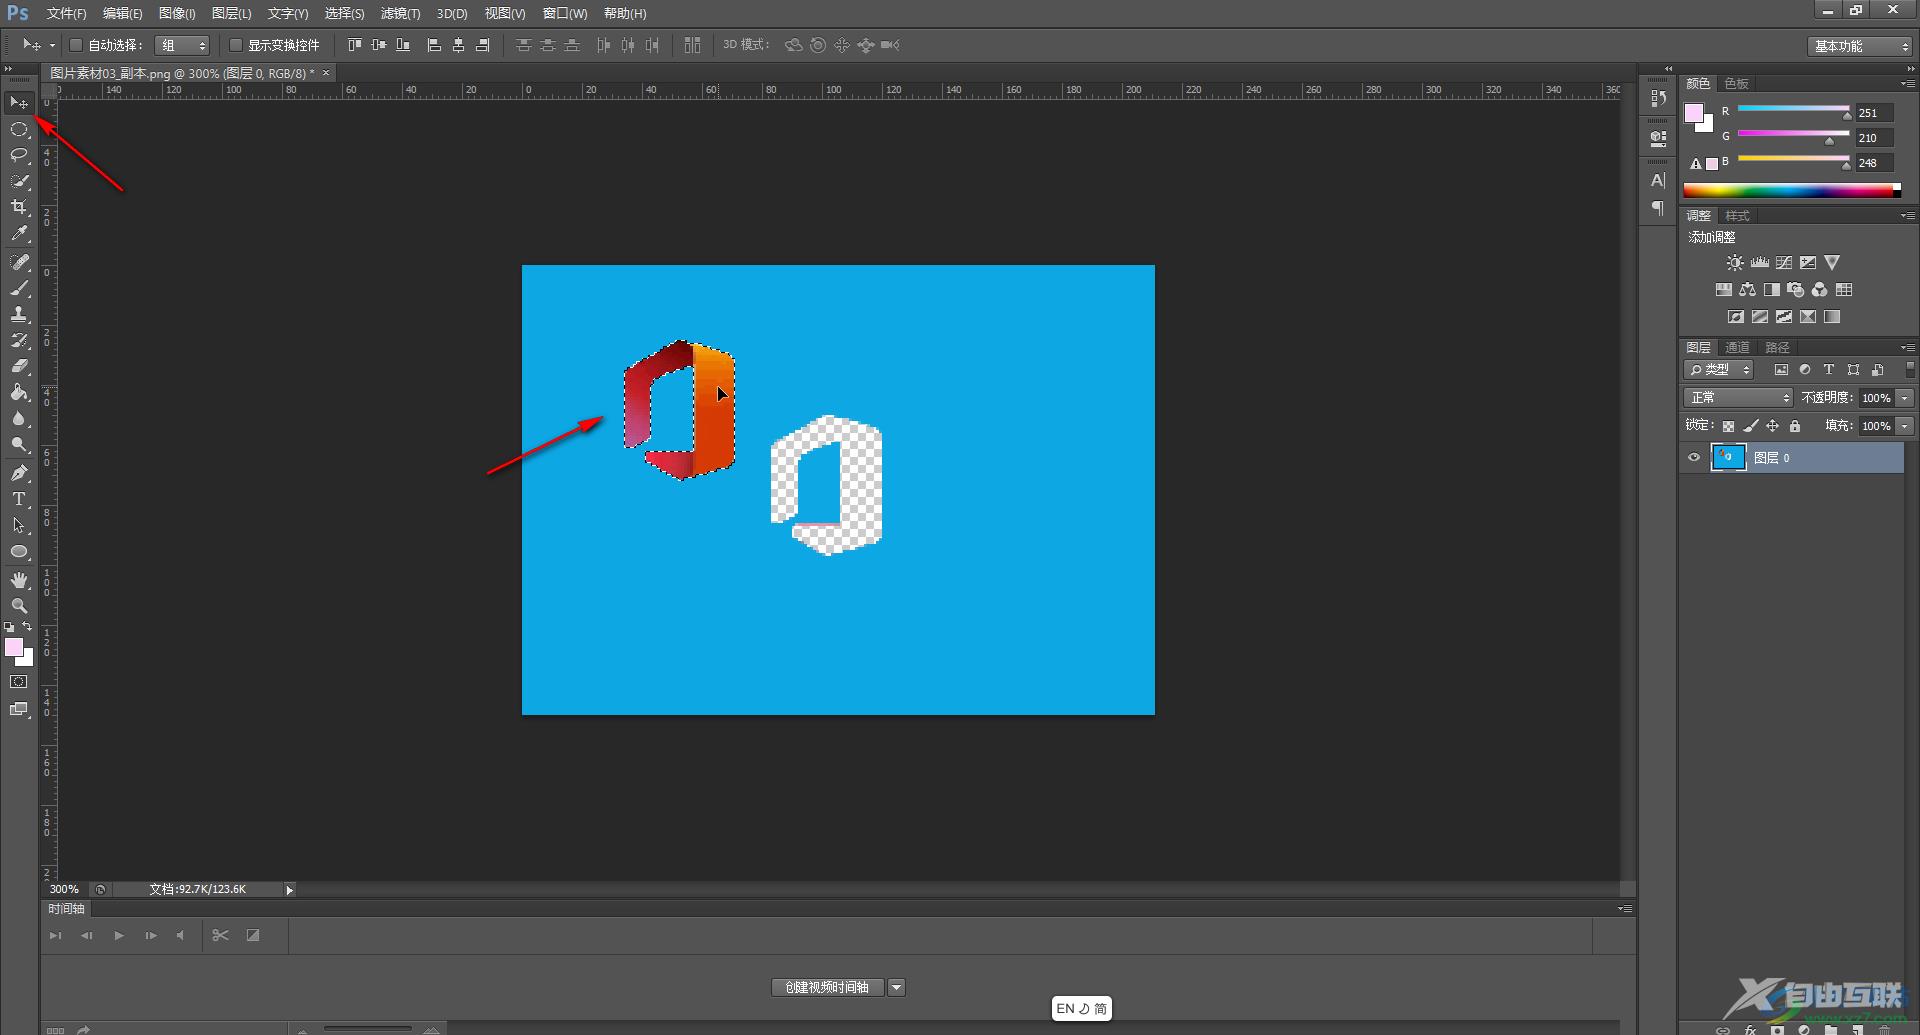Toggle lock transparent pixels
Screen dimensions: 1920x1035
coord(1728,426)
